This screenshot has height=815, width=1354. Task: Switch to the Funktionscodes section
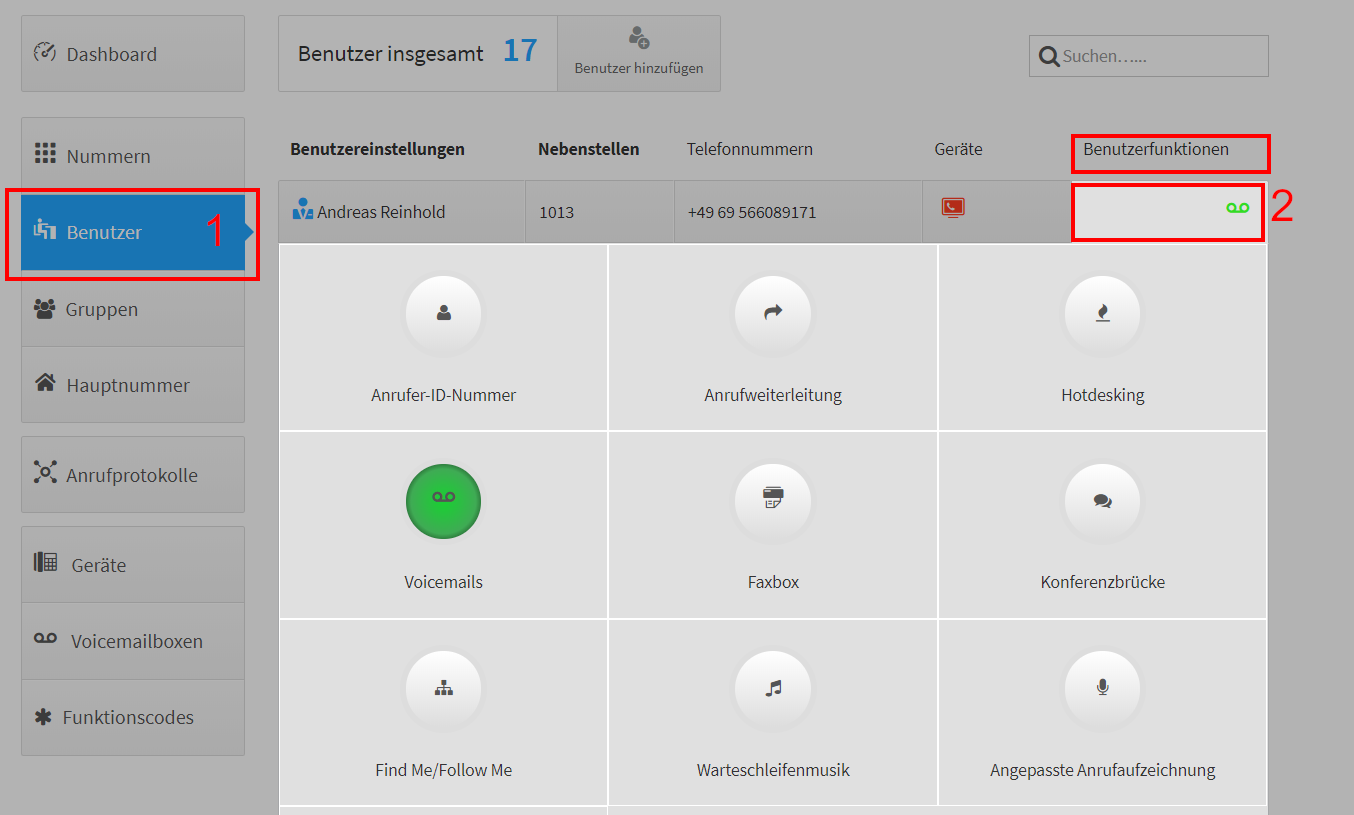[x=133, y=717]
